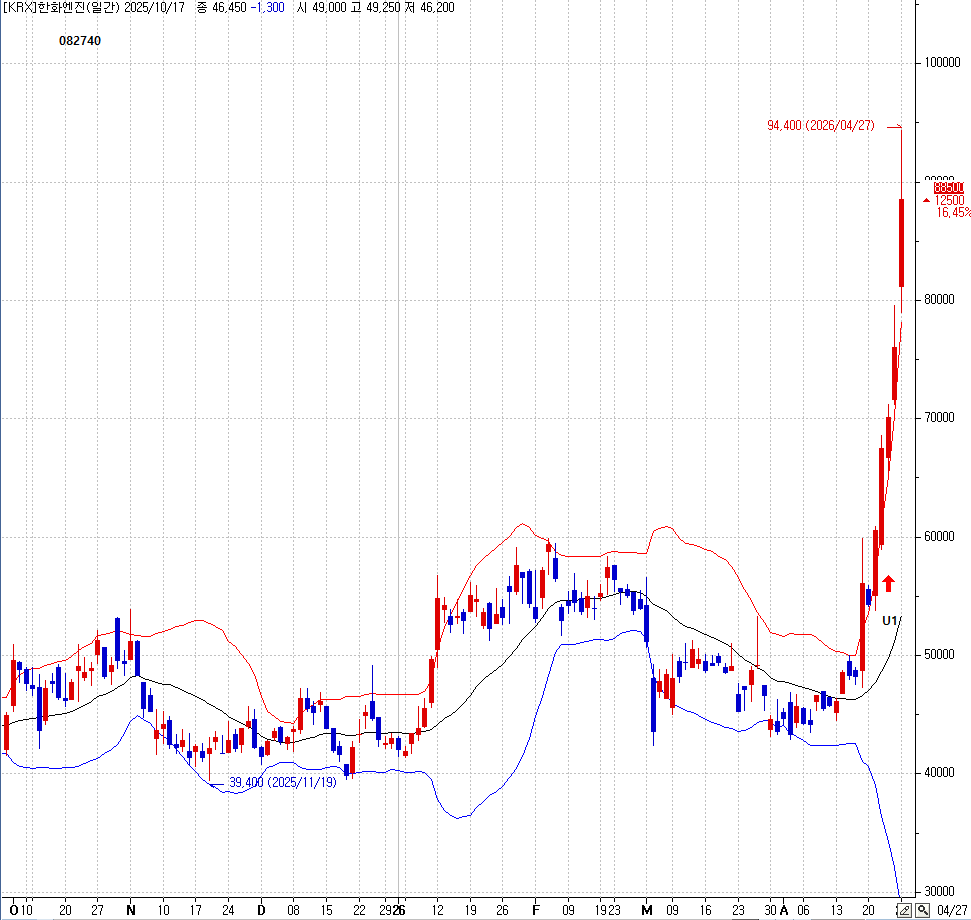This screenshot has height=920, width=971.
Task: Click the 88500 current price tag
Action: (x=949, y=188)
